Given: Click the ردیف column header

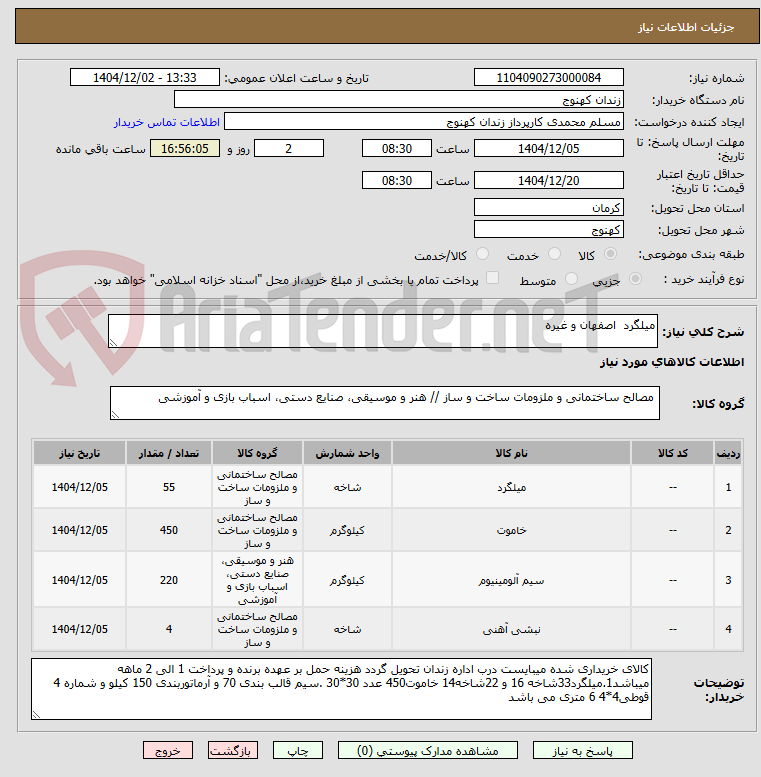Looking at the screenshot, I should (728, 453).
